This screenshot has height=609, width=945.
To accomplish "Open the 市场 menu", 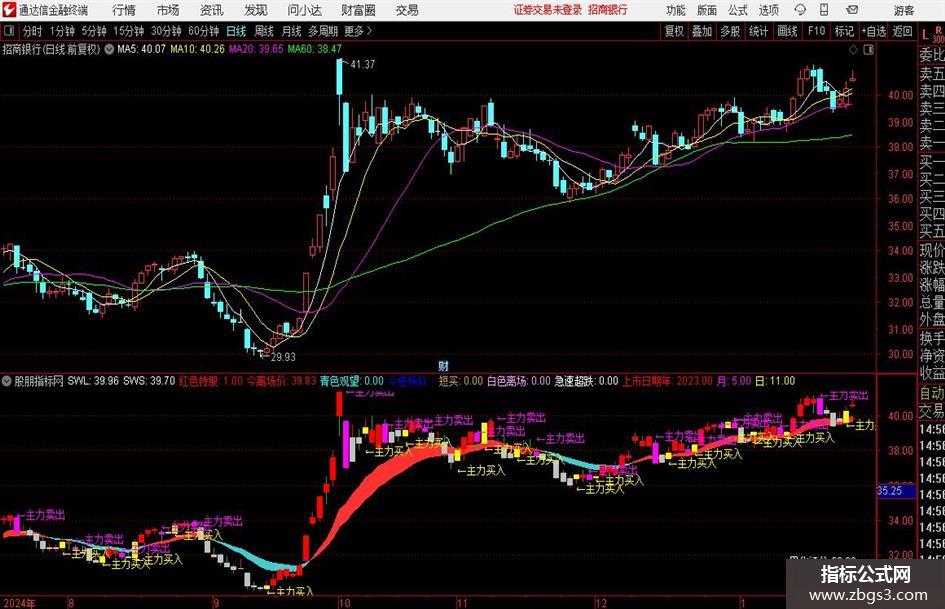I will (168, 10).
